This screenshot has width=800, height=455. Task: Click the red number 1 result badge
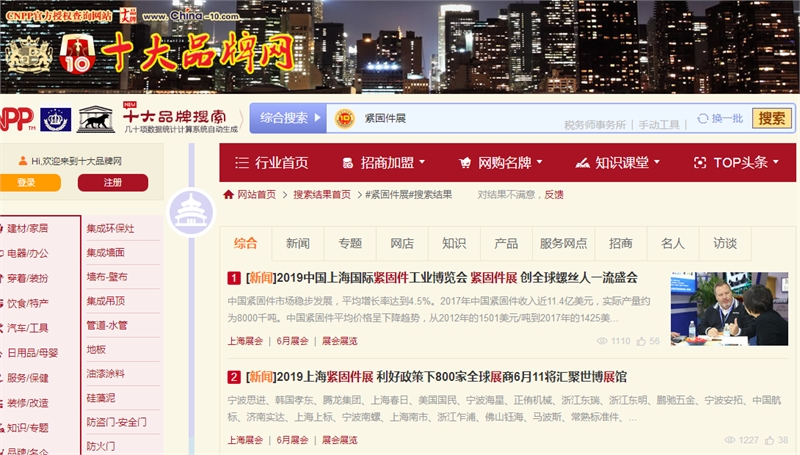coord(234,278)
